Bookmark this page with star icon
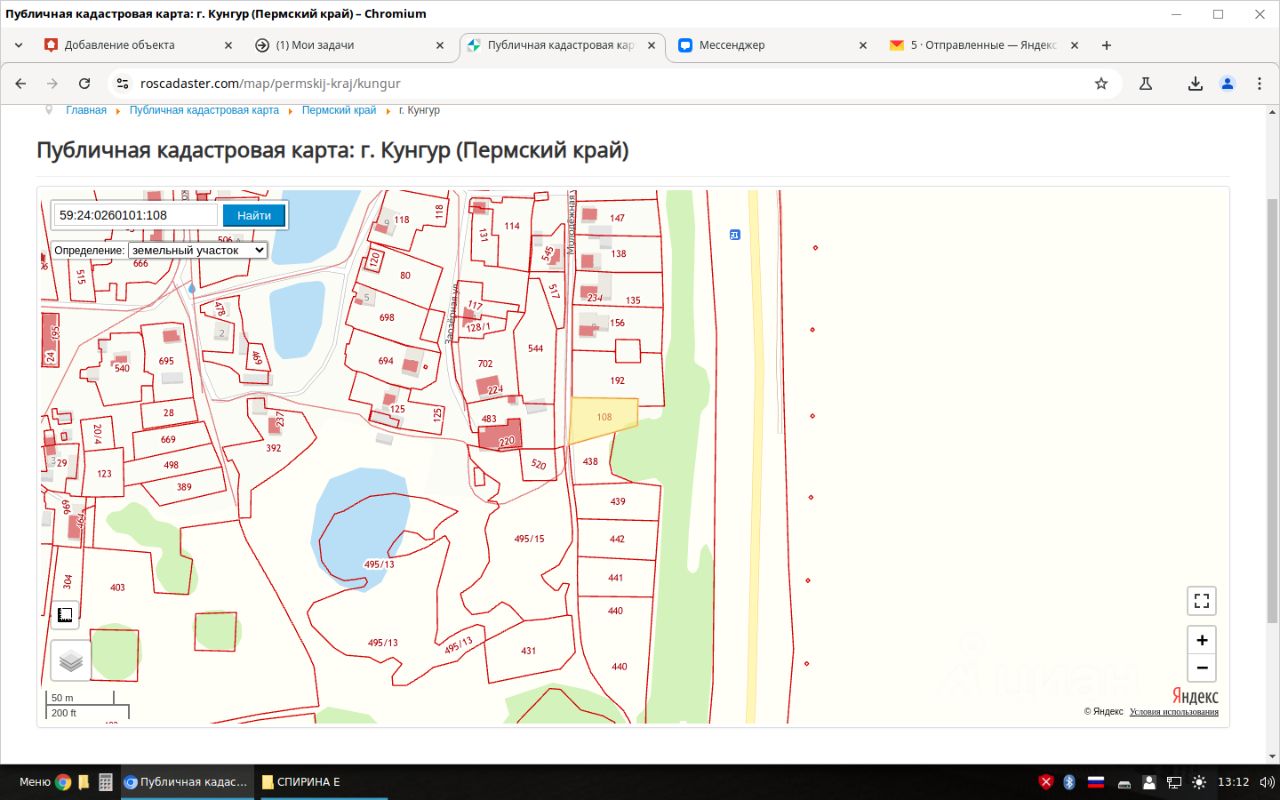 pos(1101,84)
